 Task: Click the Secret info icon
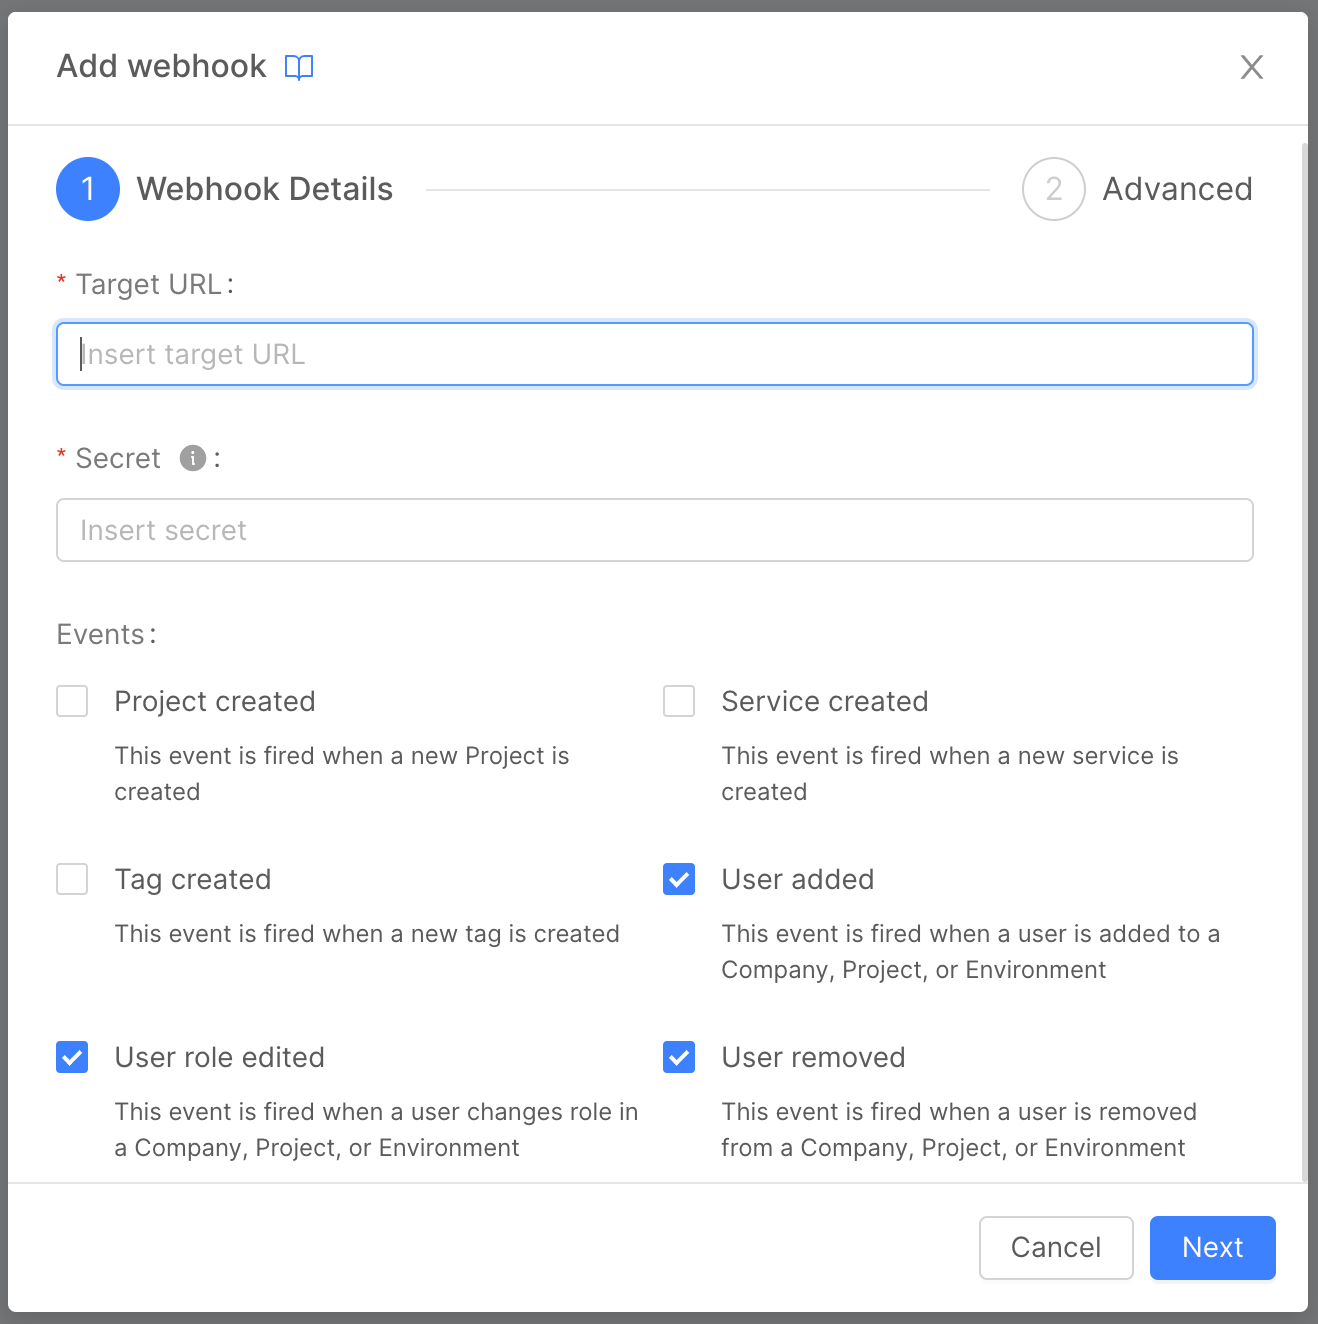click(193, 458)
